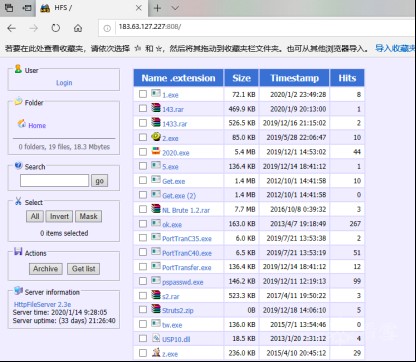Open the new tab plus button
The image size is (416, 362).
click(158, 8)
